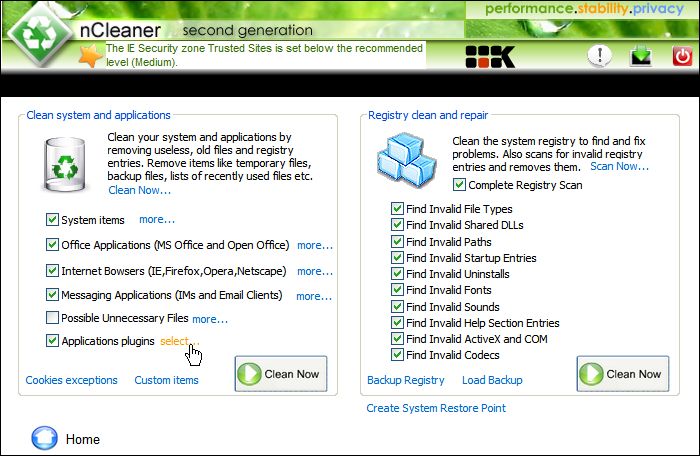Click the red power exit icon
The width and height of the screenshot is (700, 456).
[x=682, y=57]
